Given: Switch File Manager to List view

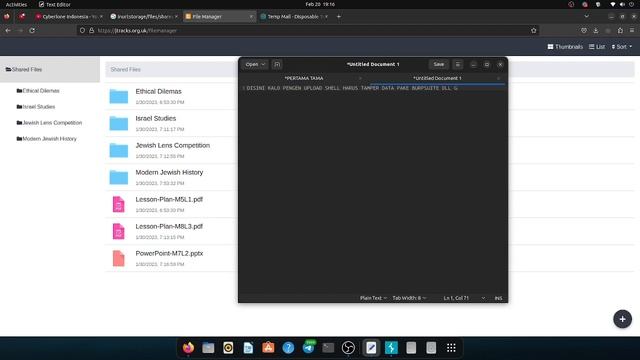Looking at the screenshot, I should point(597,47).
